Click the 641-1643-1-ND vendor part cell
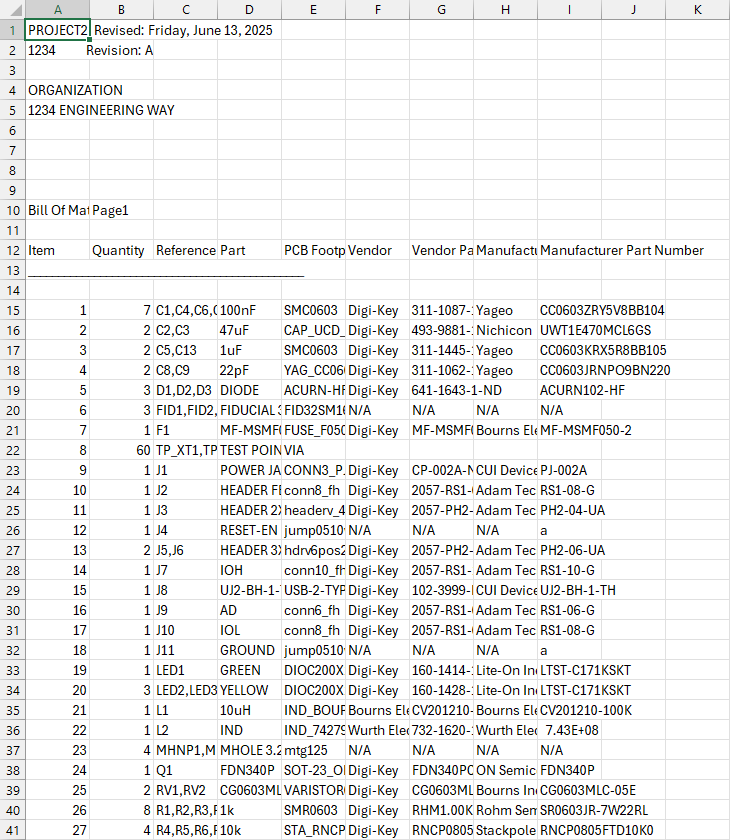 click(441, 390)
